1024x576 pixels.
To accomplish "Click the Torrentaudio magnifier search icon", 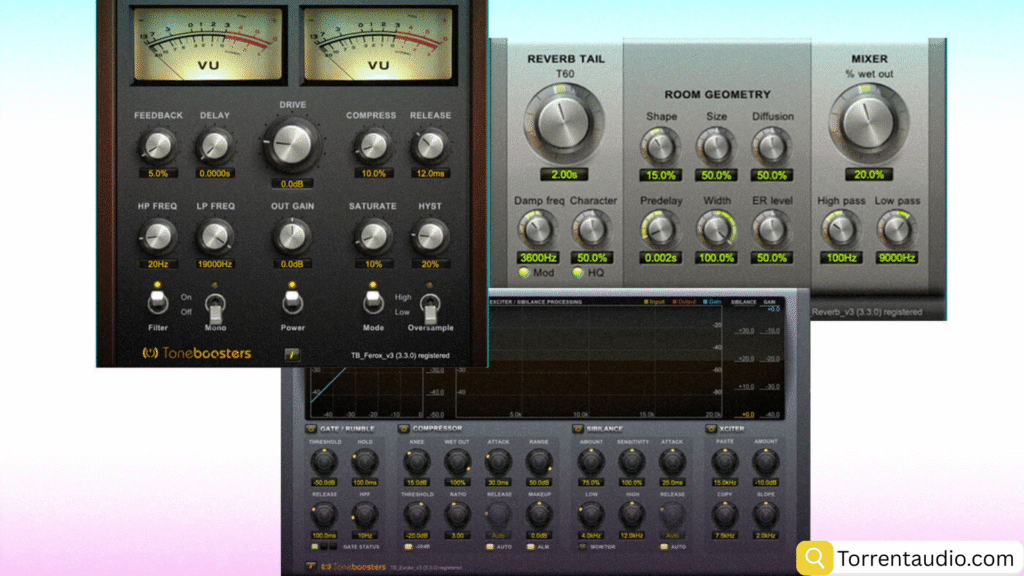I will click(816, 558).
